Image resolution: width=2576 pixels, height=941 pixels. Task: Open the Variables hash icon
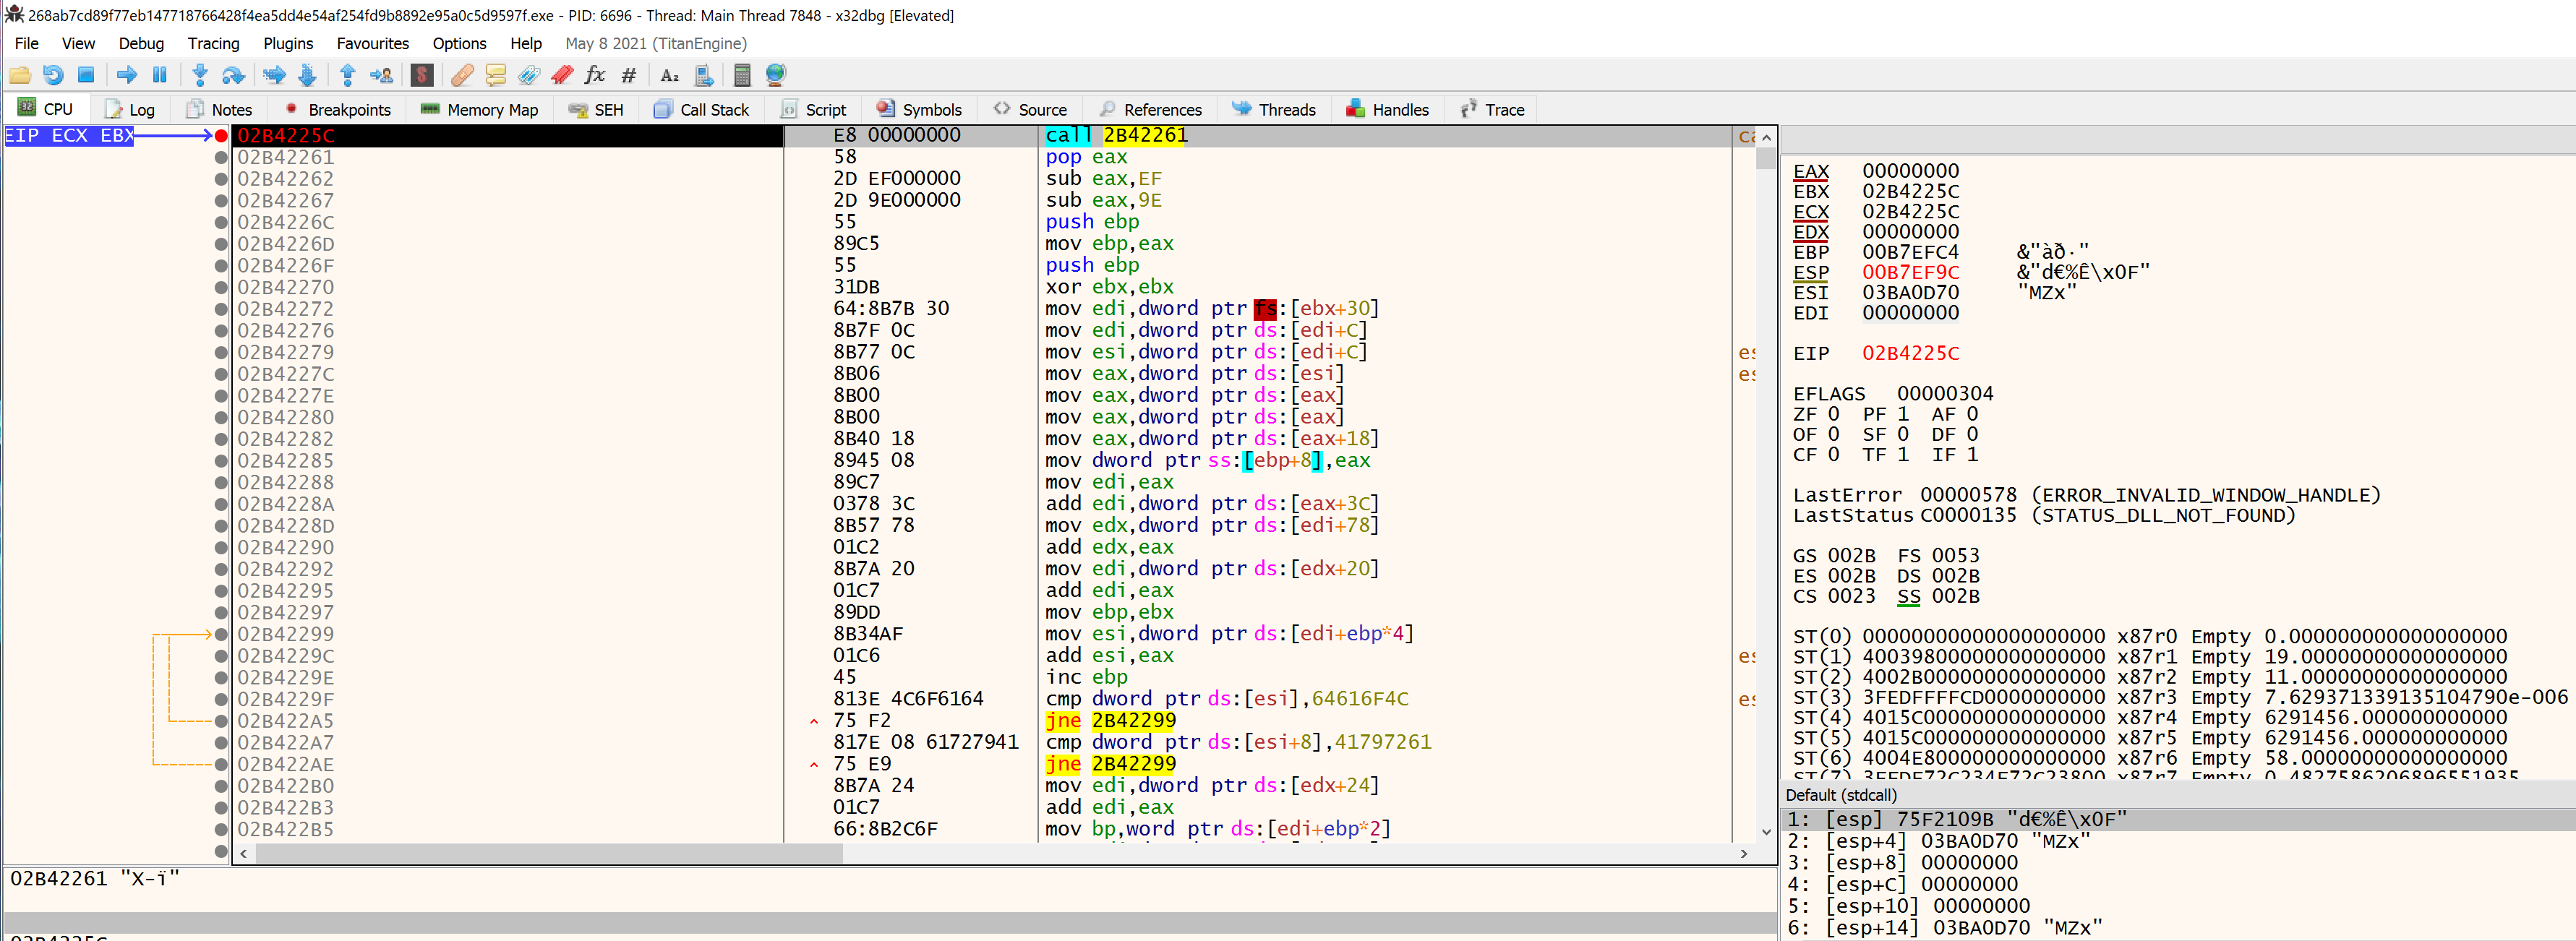(629, 75)
